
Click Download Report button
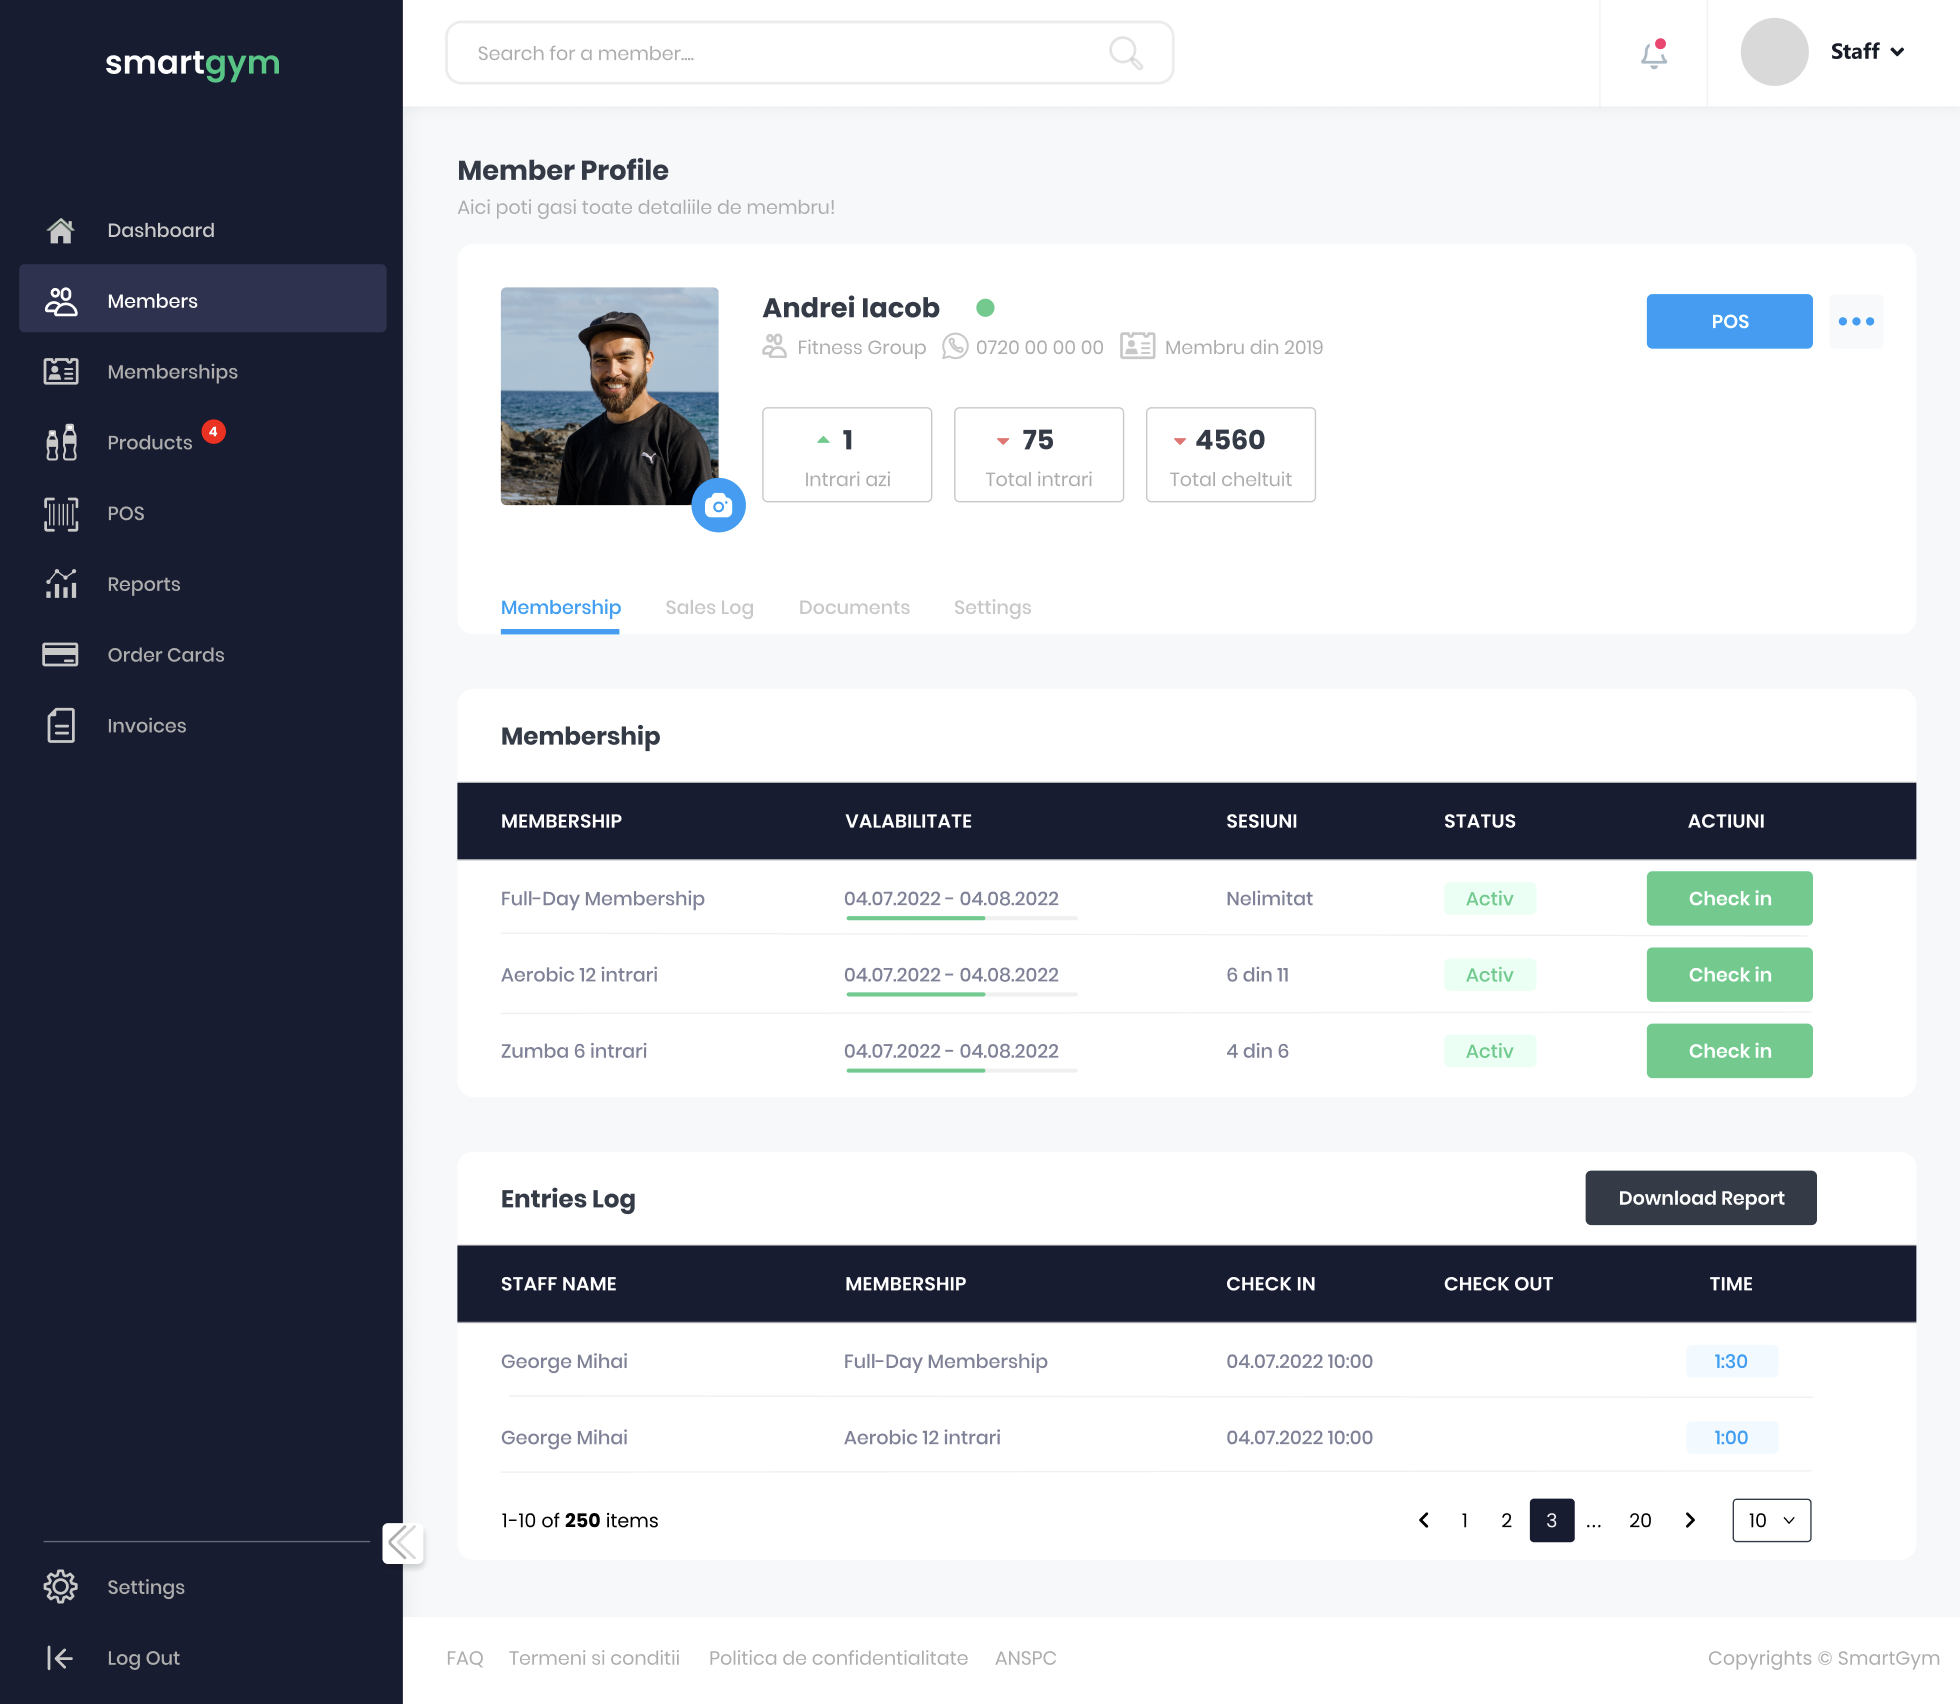pyautogui.click(x=1700, y=1197)
